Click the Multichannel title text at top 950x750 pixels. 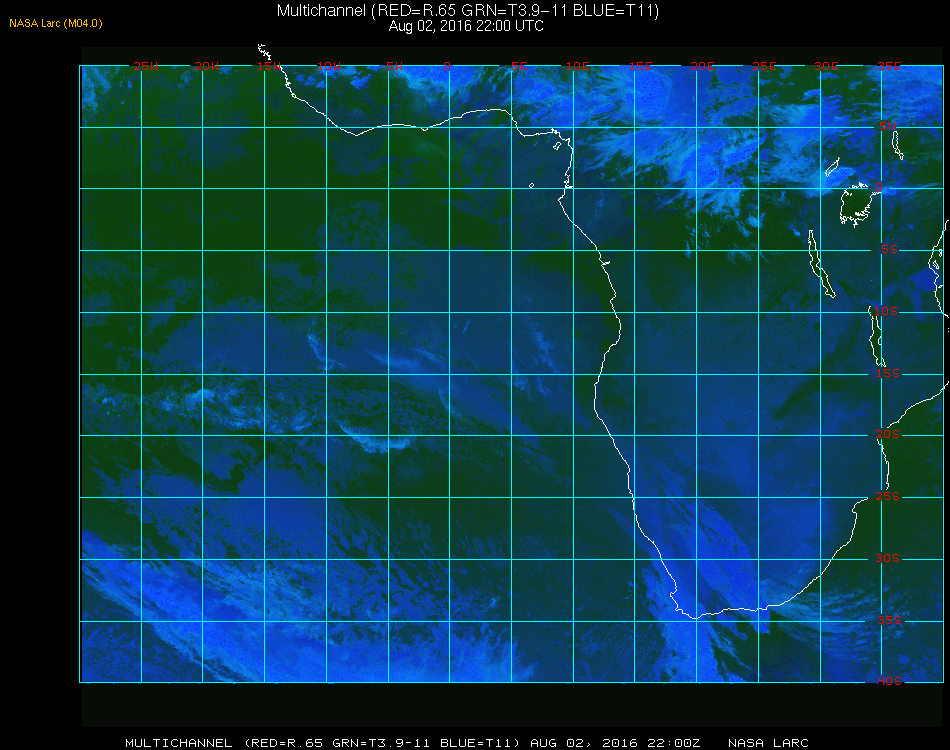pyautogui.click(x=468, y=11)
